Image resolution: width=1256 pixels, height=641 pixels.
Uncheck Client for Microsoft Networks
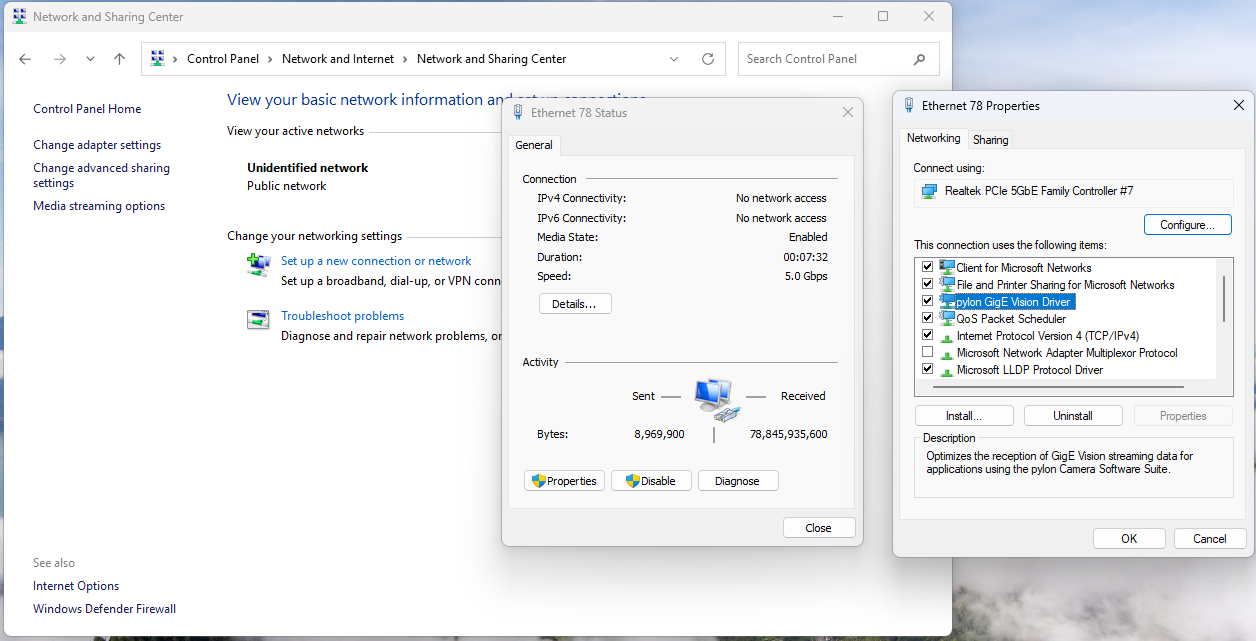(927, 267)
